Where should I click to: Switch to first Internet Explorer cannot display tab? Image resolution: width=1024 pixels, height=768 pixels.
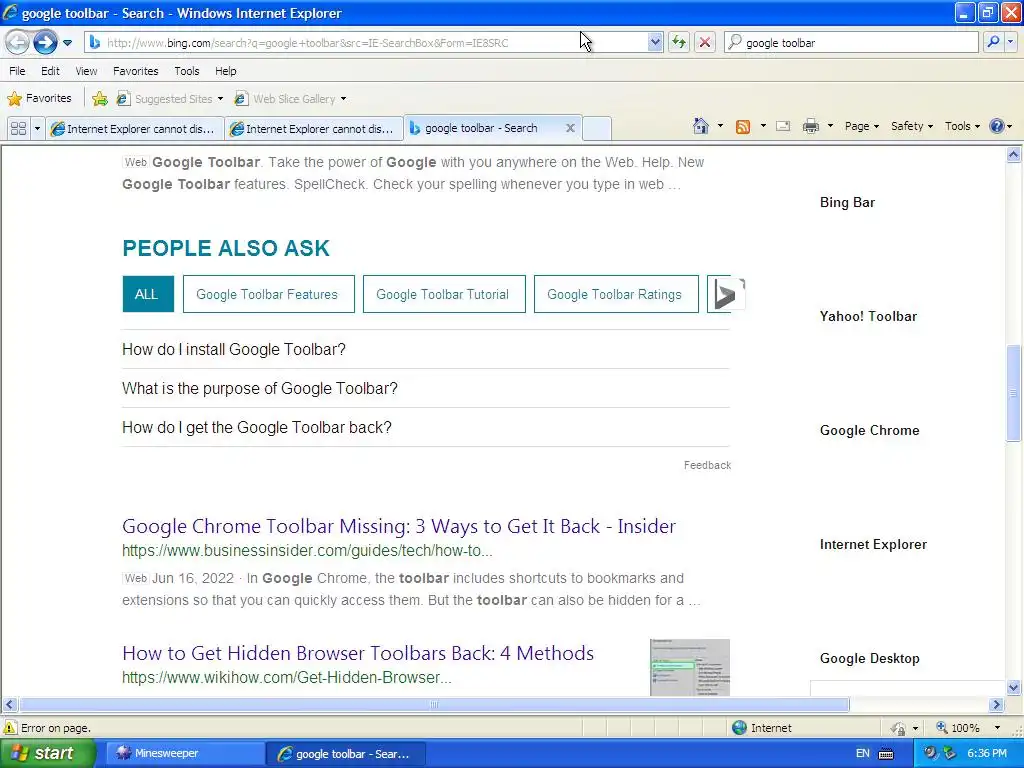click(135, 129)
